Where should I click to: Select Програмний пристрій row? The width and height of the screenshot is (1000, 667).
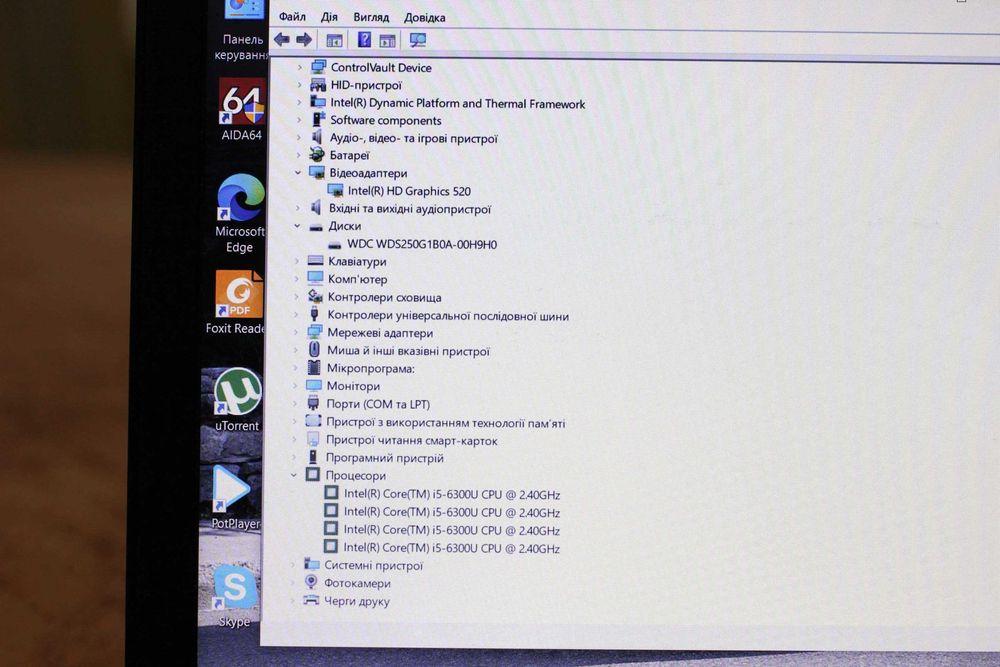point(385,458)
